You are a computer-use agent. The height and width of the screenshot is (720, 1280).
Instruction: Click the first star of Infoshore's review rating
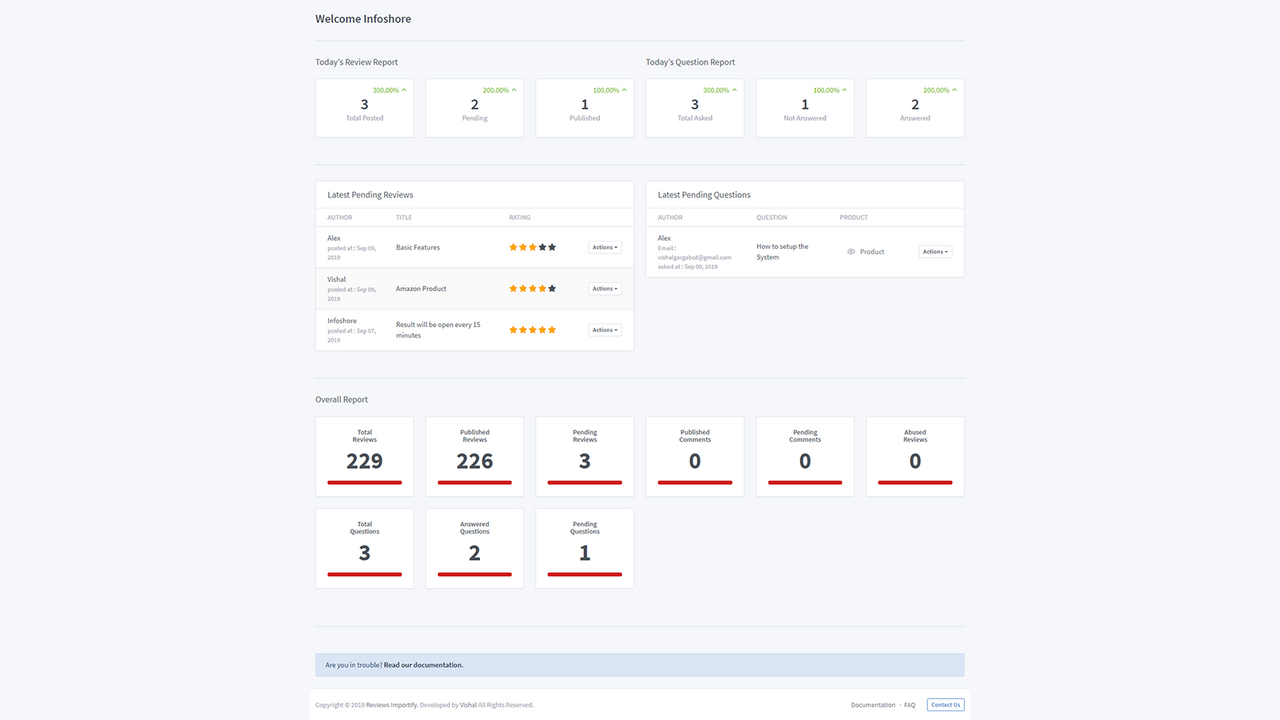pos(512,328)
